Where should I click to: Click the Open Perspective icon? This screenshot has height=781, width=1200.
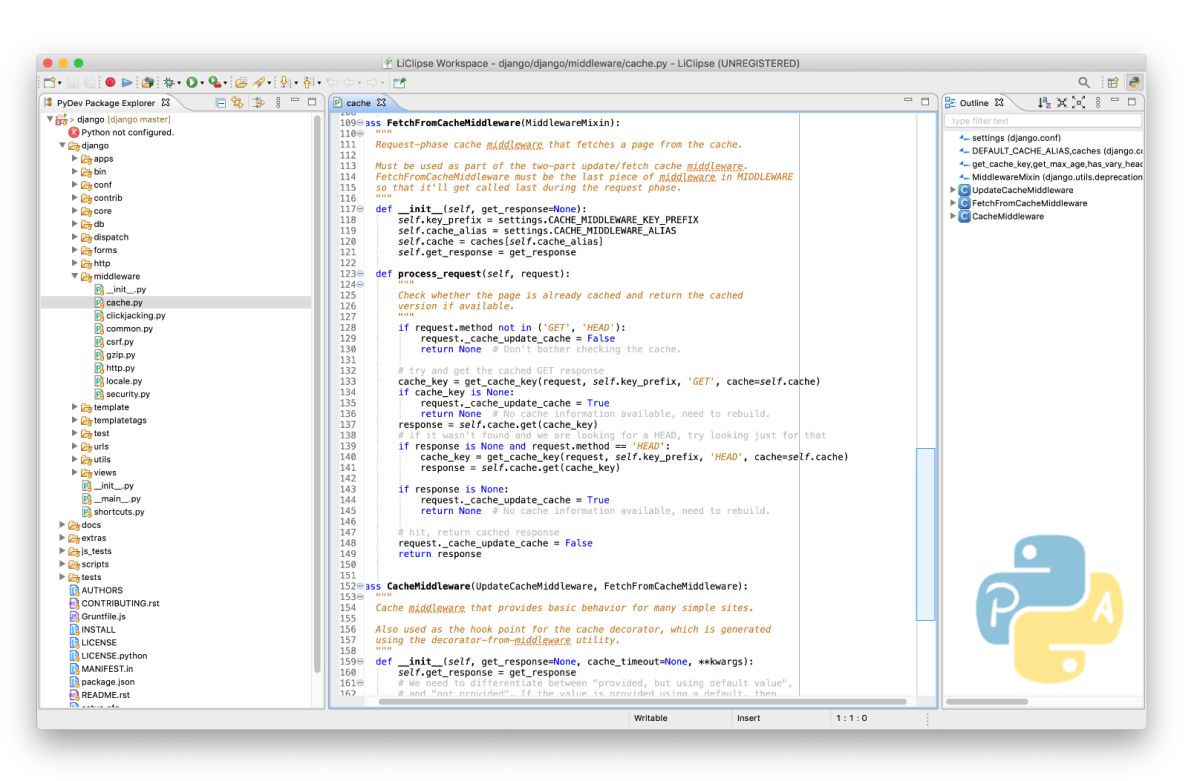point(1113,82)
